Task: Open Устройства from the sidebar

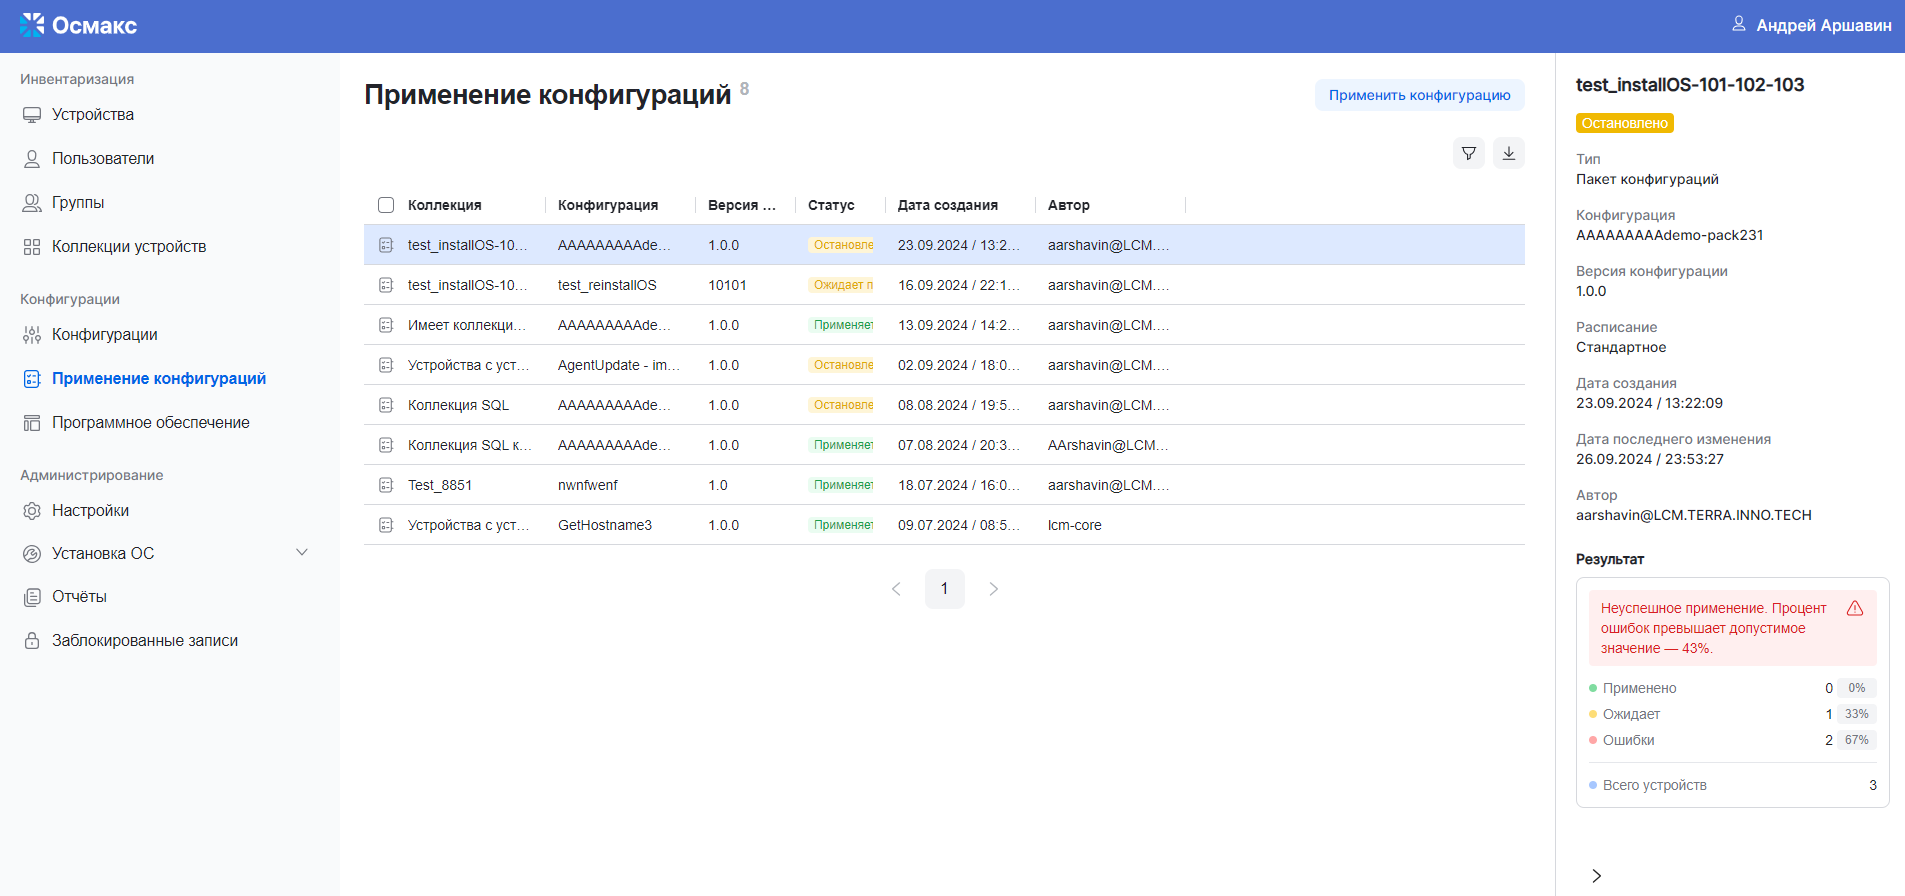Action: pyautogui.click(x=92, y=115)
